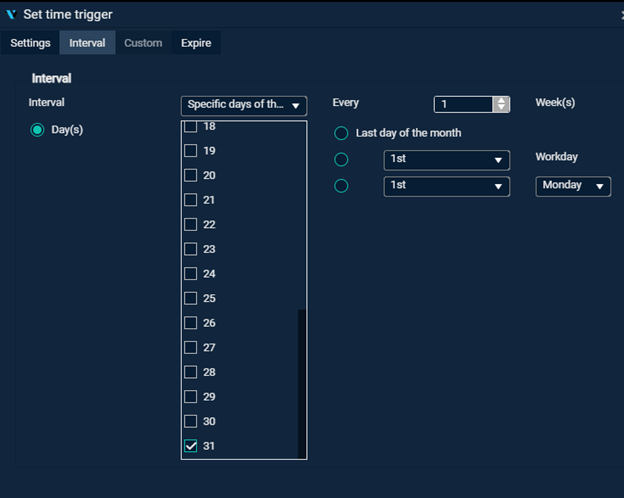The width and height of the screenshot is (624, 498).
Task: Expand the 1st dropdown beside Monday
Action: pyautogui.click(x=446, y=186)
